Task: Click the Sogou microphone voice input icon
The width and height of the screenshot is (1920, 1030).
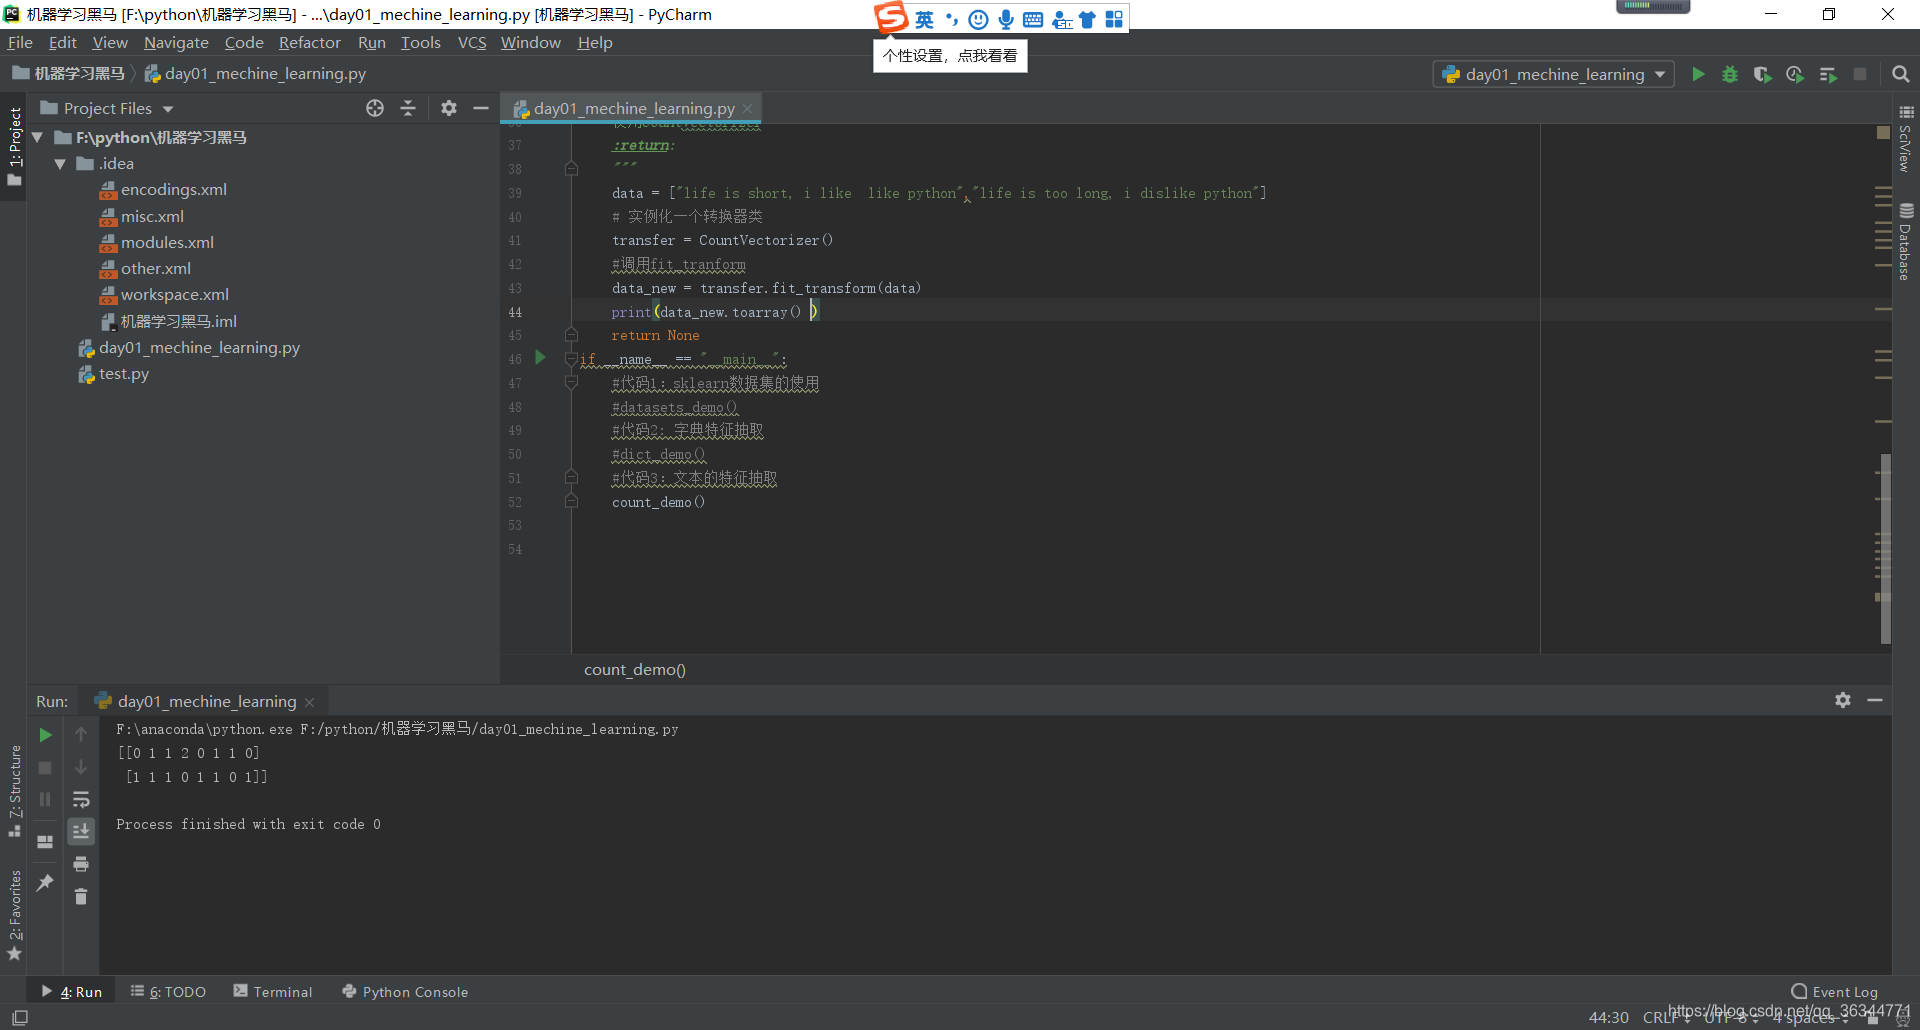Action: pos(1006,19)
